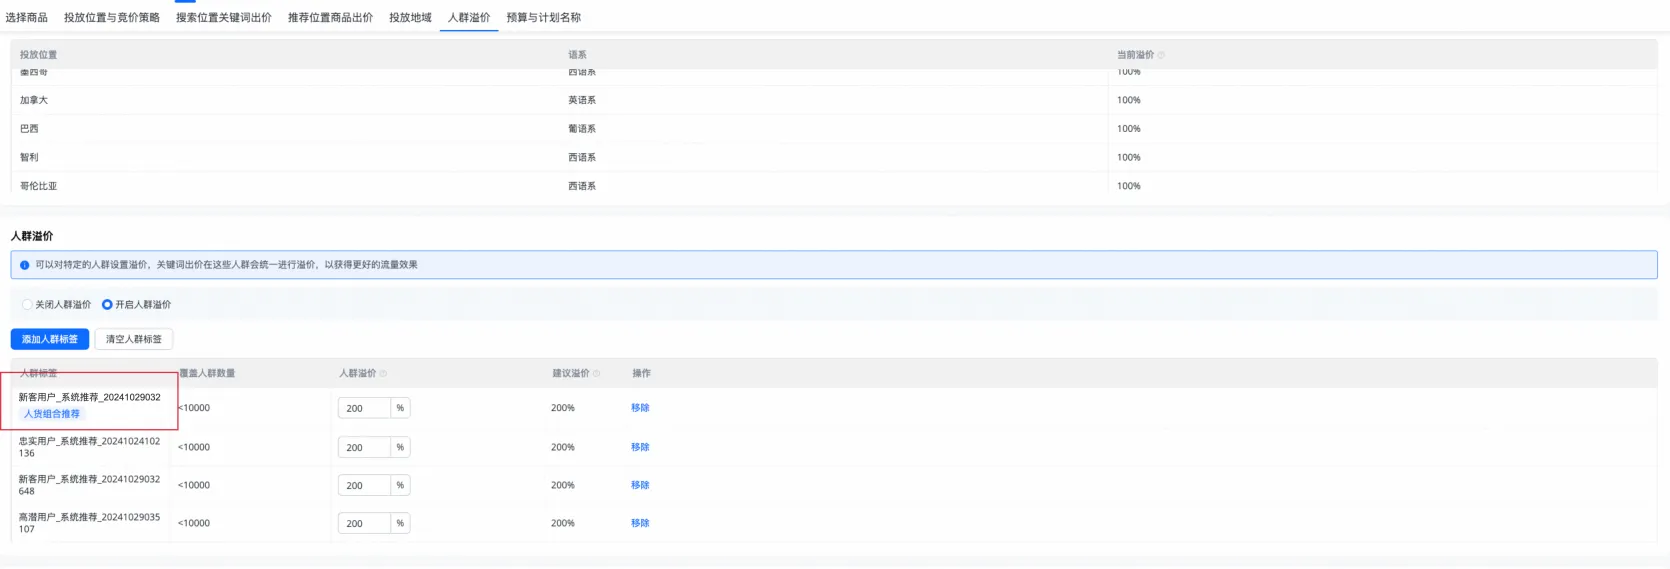Select the 开启人群溢价 radio option
Viewport: 1670px width, 569px height.
(x=107, y=305)
